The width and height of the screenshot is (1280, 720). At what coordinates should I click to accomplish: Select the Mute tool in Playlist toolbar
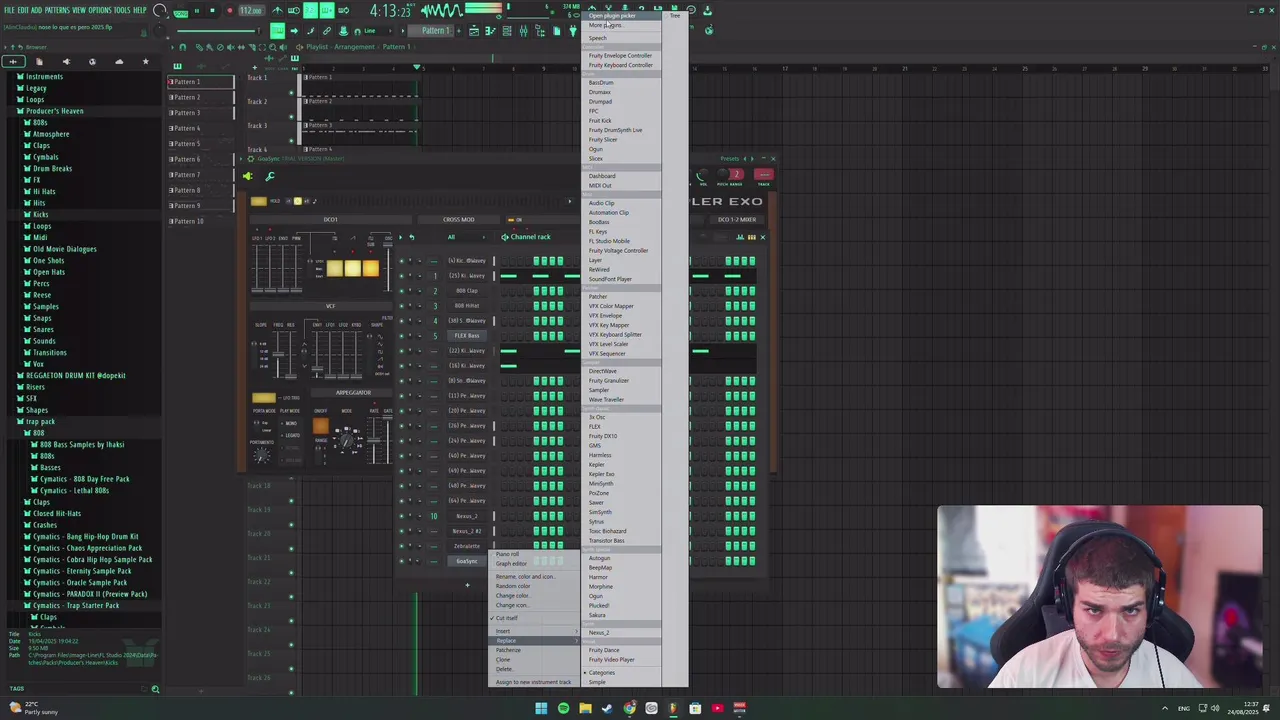230,47
